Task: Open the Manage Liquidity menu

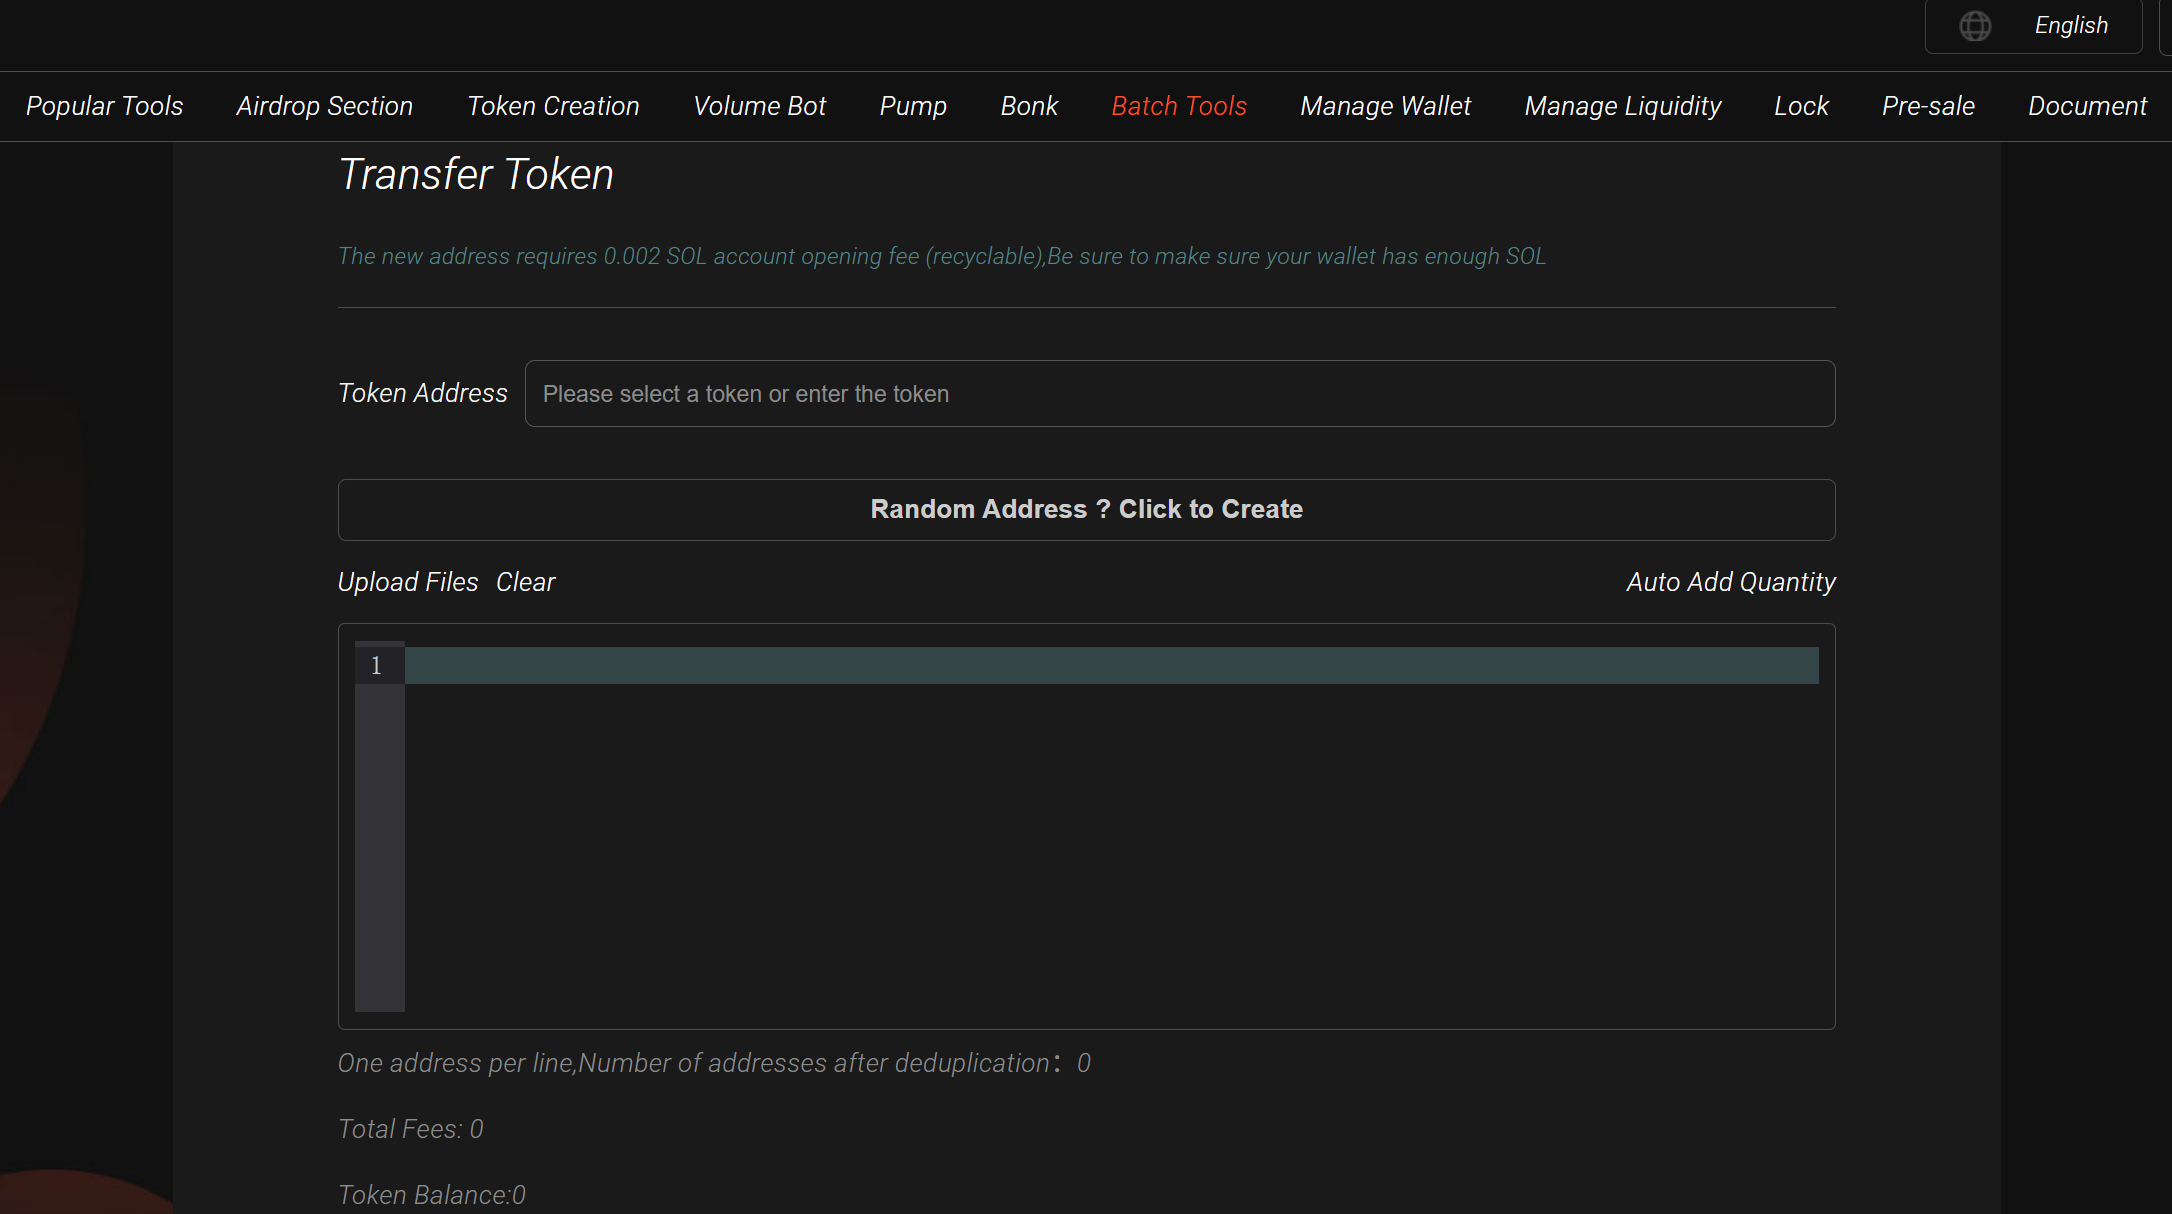Action: point(1622,106)
